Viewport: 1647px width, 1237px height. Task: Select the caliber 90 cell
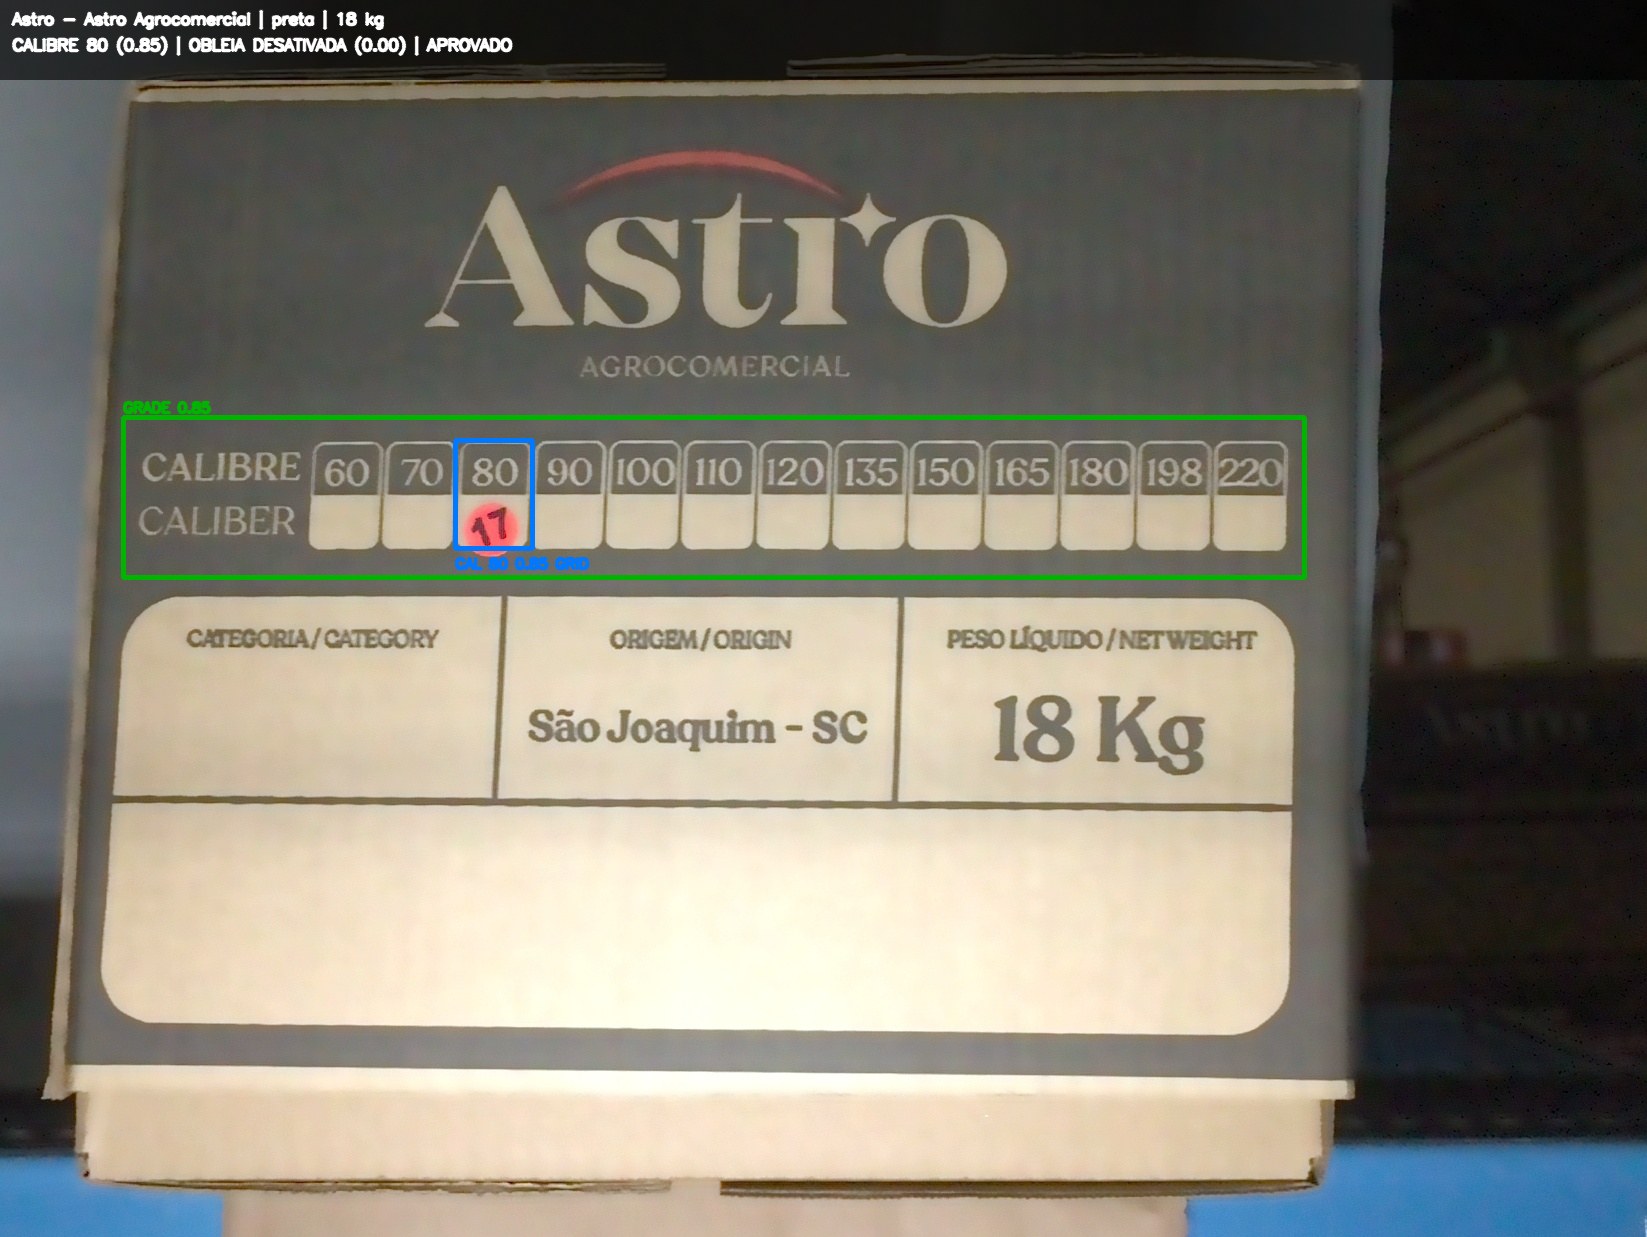[570, 495]
